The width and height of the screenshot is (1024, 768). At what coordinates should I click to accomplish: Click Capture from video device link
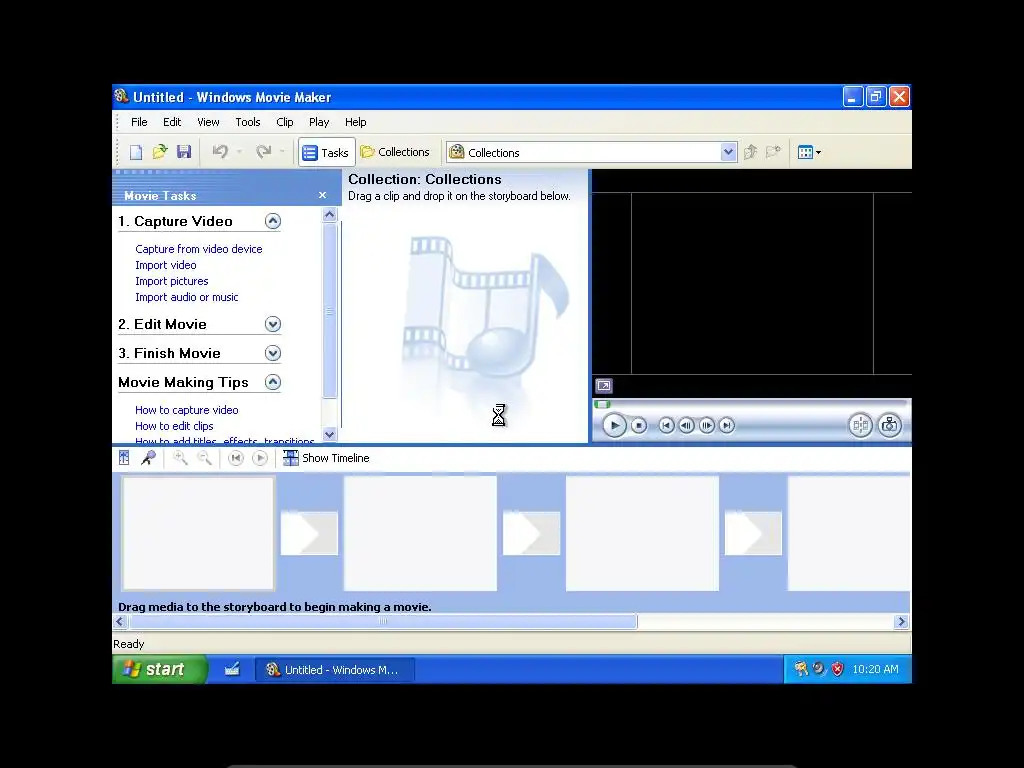tap(199, 249)
